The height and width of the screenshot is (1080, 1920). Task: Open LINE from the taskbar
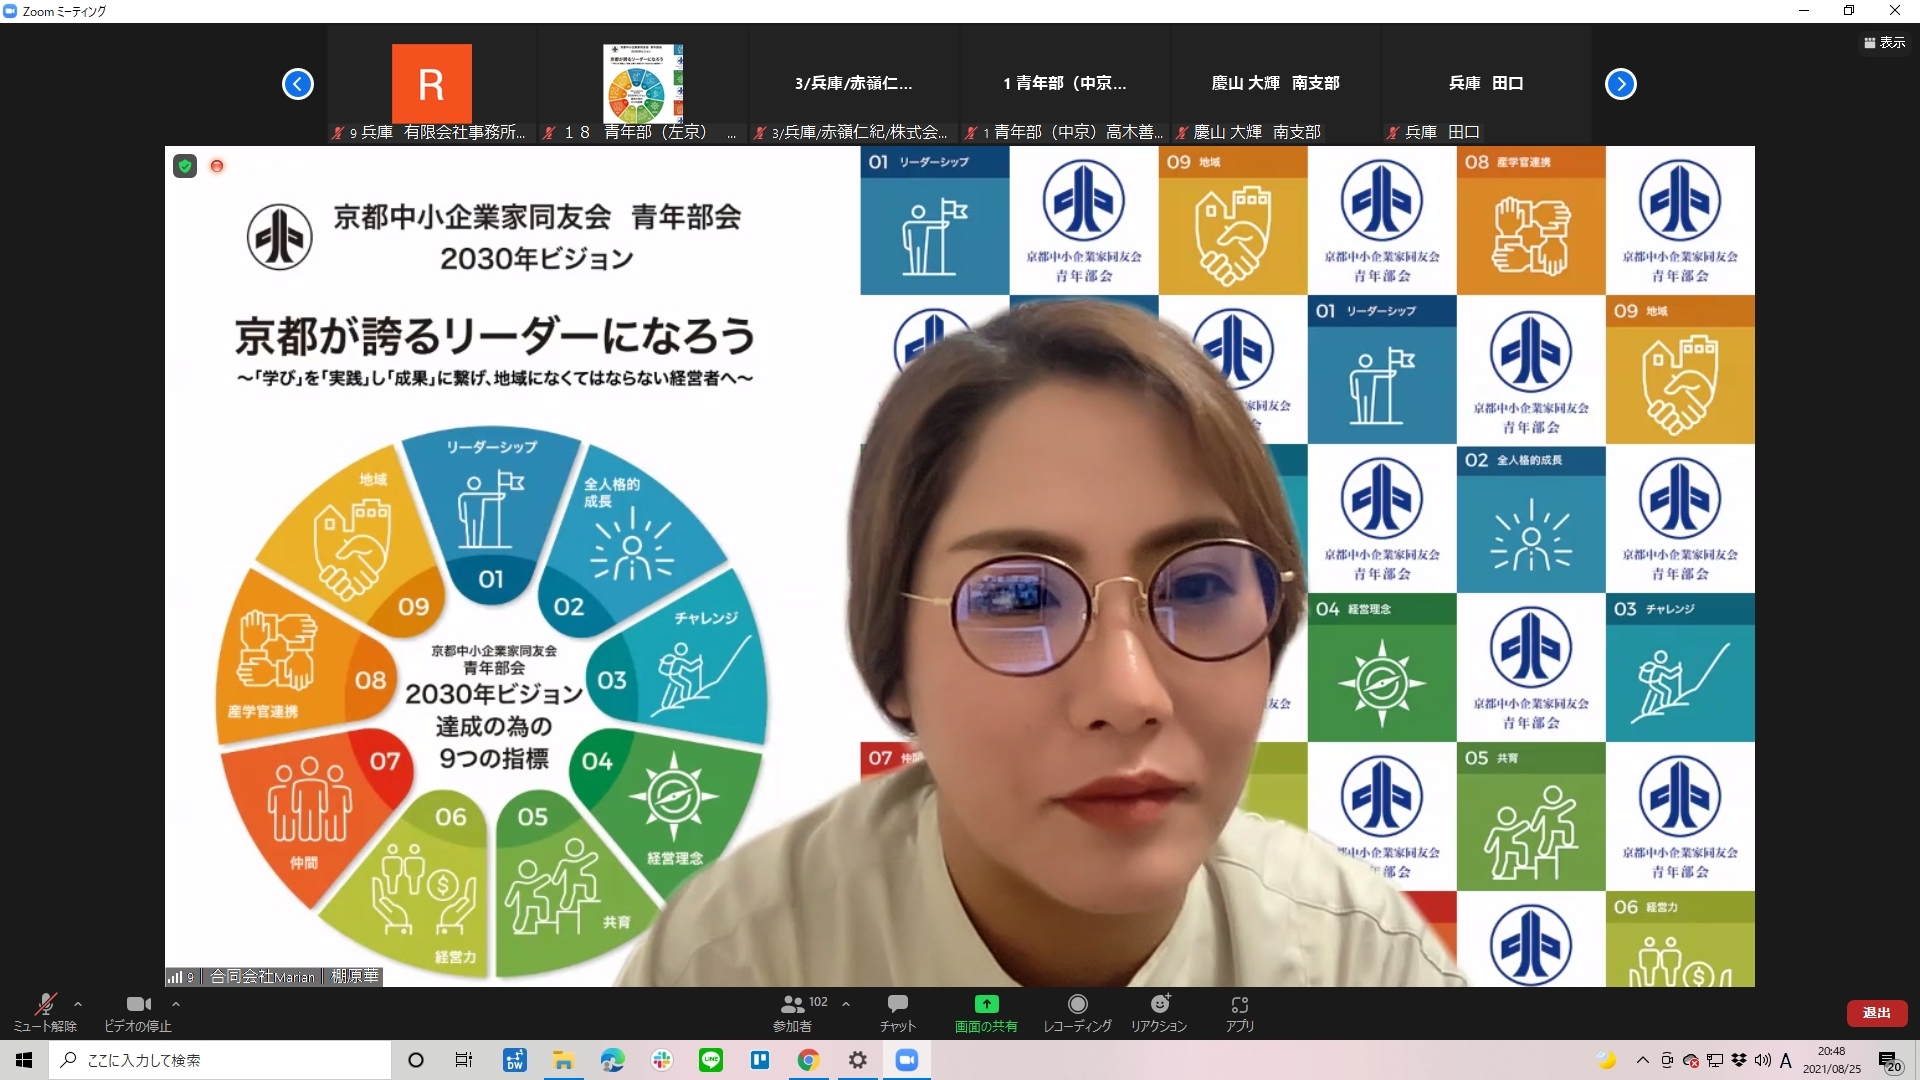pyautogui.click(x=710, y=1060)
